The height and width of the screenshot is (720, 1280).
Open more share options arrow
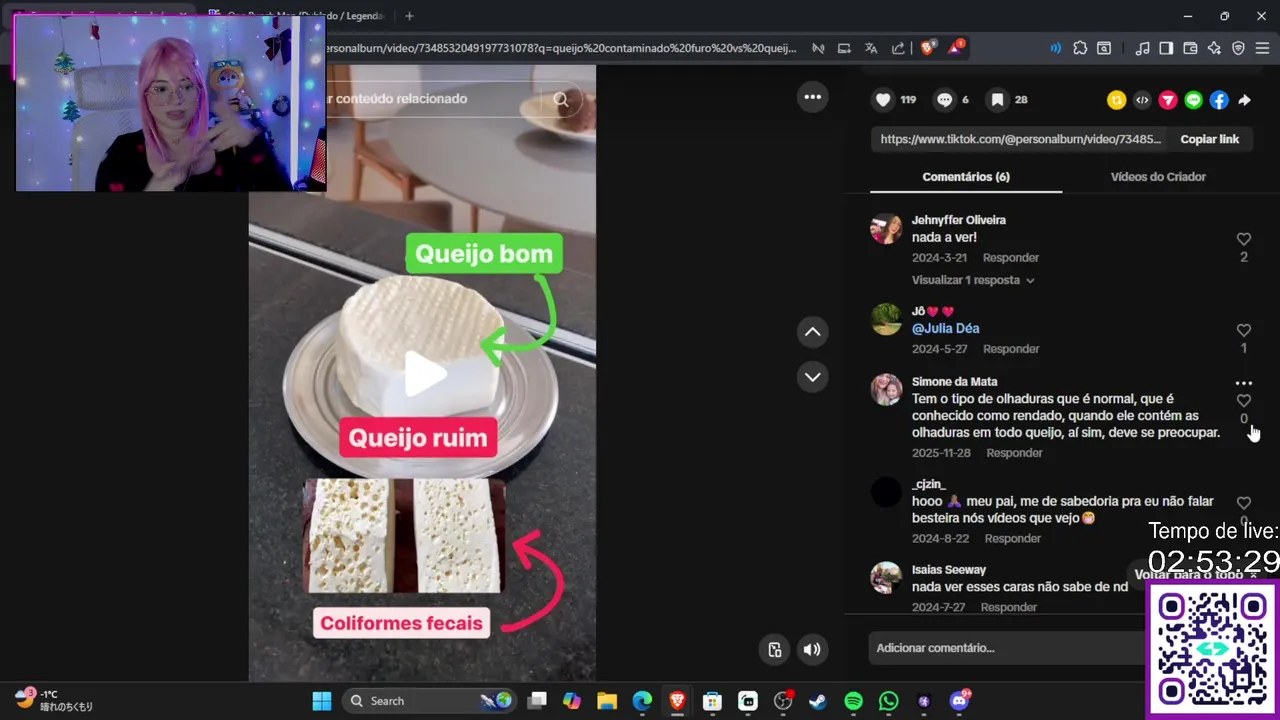click(x=1244, y=100)
